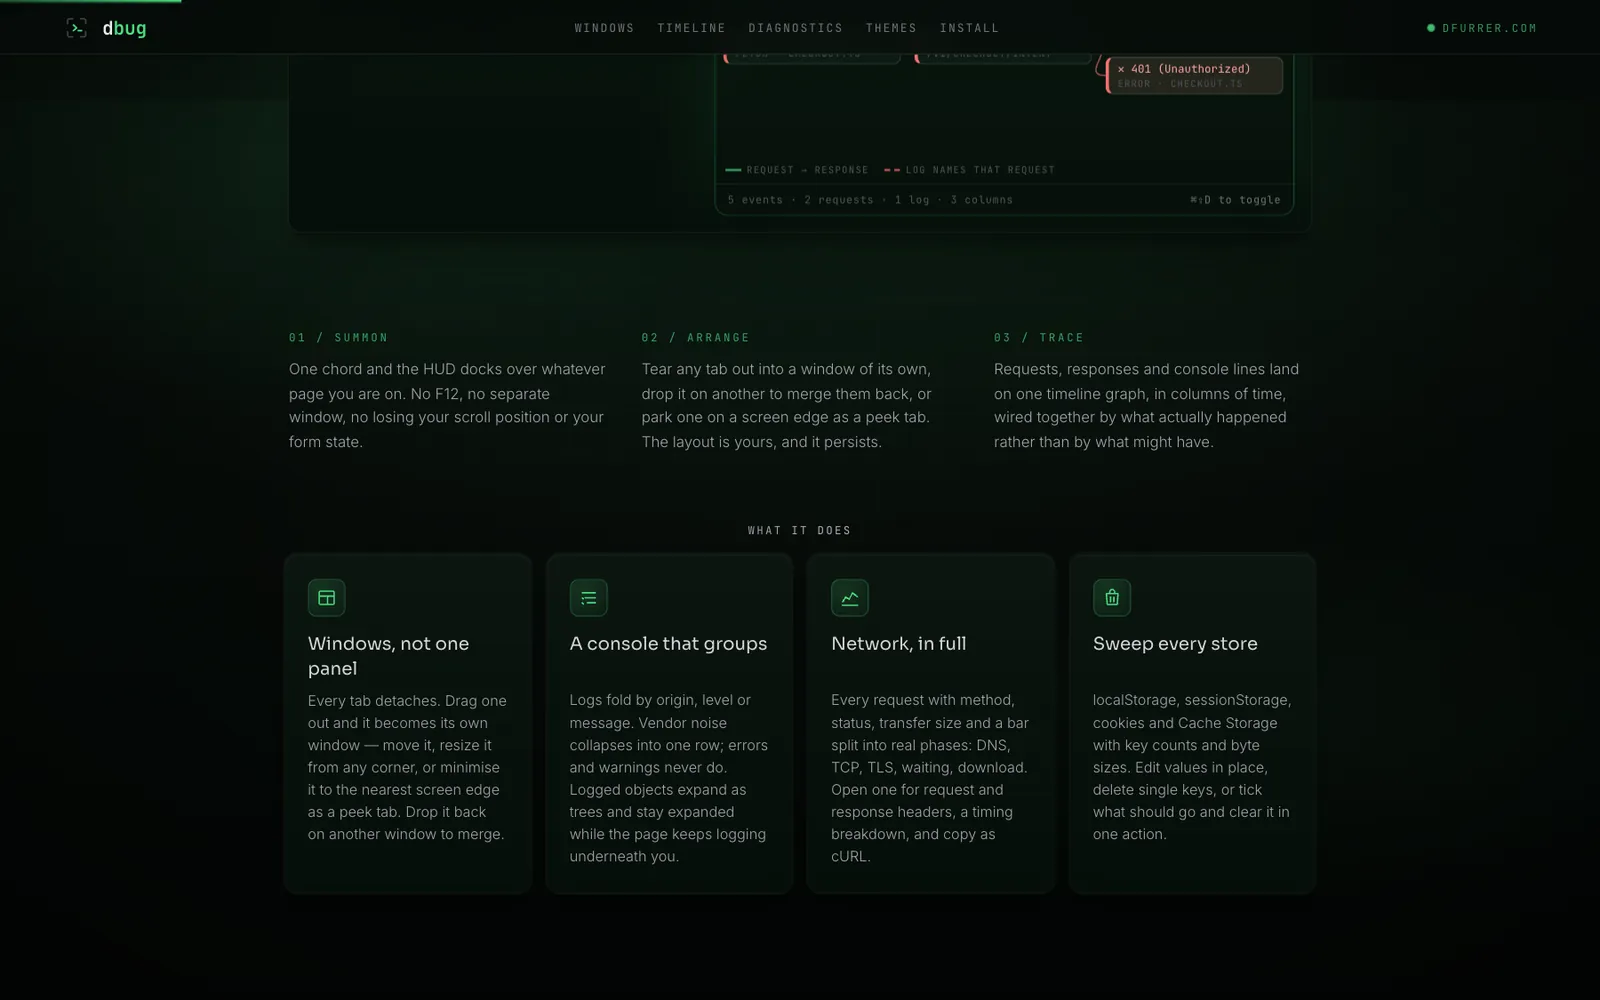Click the '01 / SUMMON' label
Viewport: 1600px width, 1000px height.
(338, 338)
